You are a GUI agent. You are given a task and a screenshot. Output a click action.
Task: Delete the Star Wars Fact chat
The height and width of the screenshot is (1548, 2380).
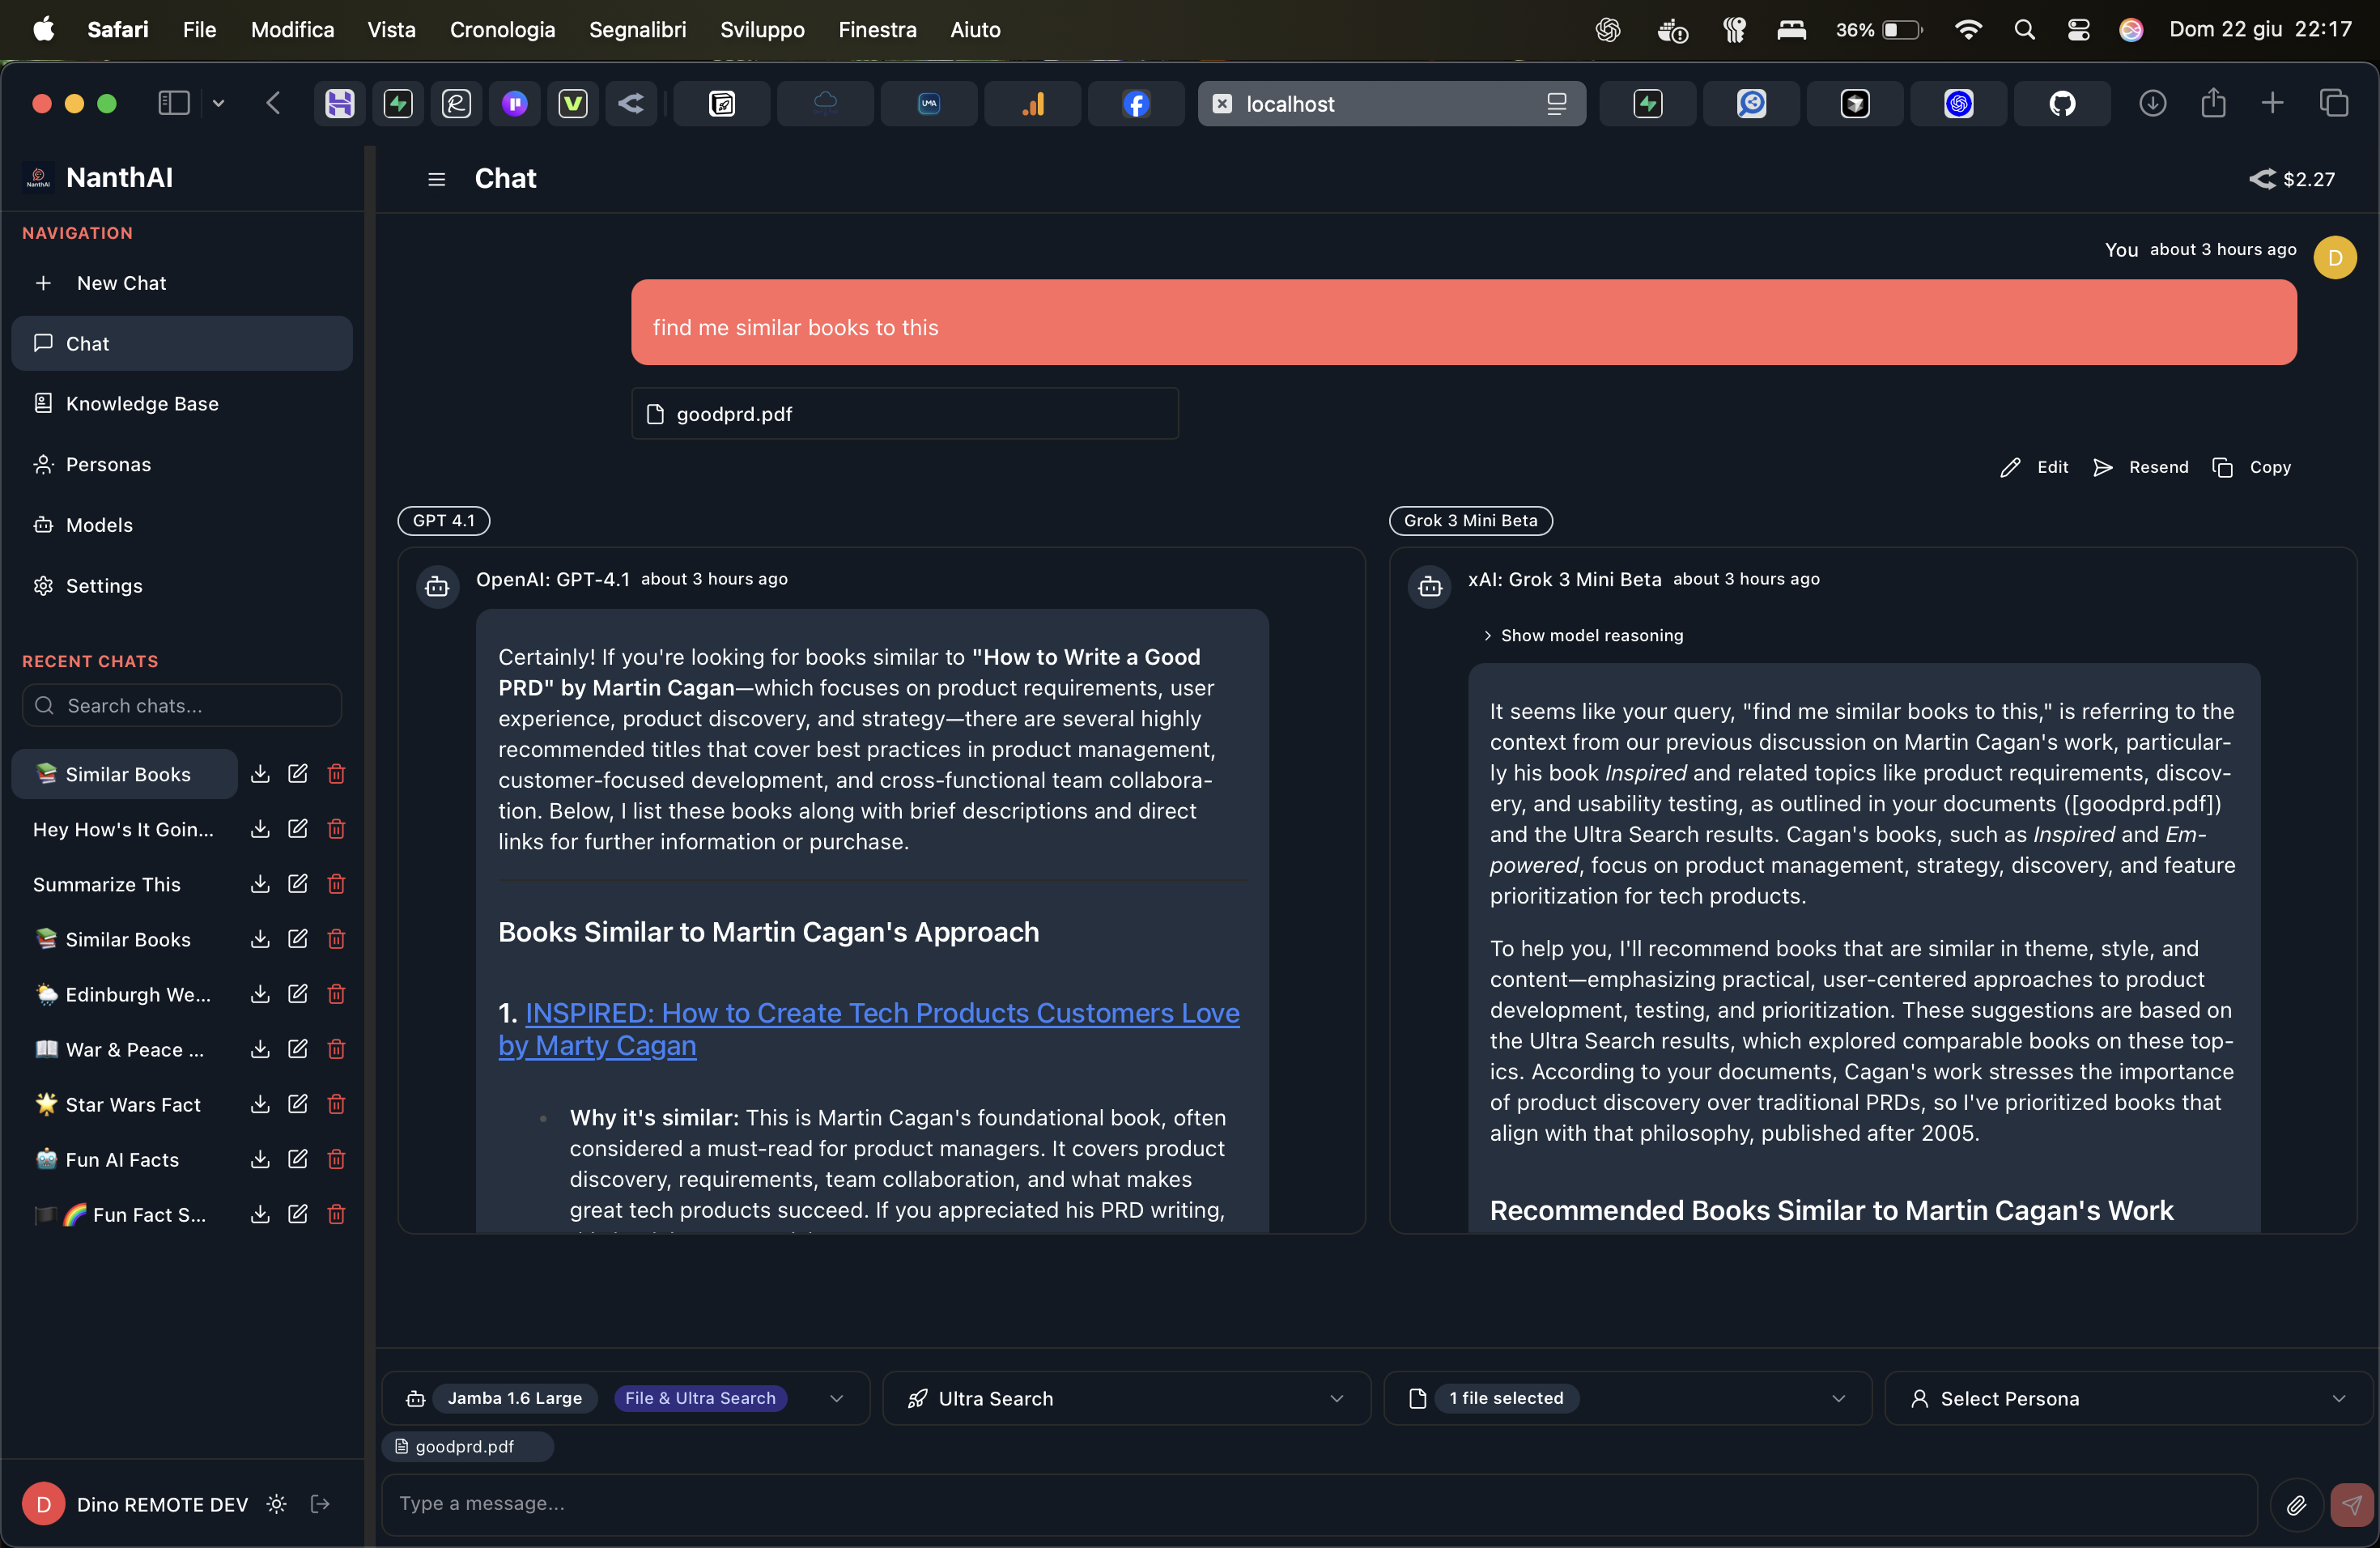336,1104
